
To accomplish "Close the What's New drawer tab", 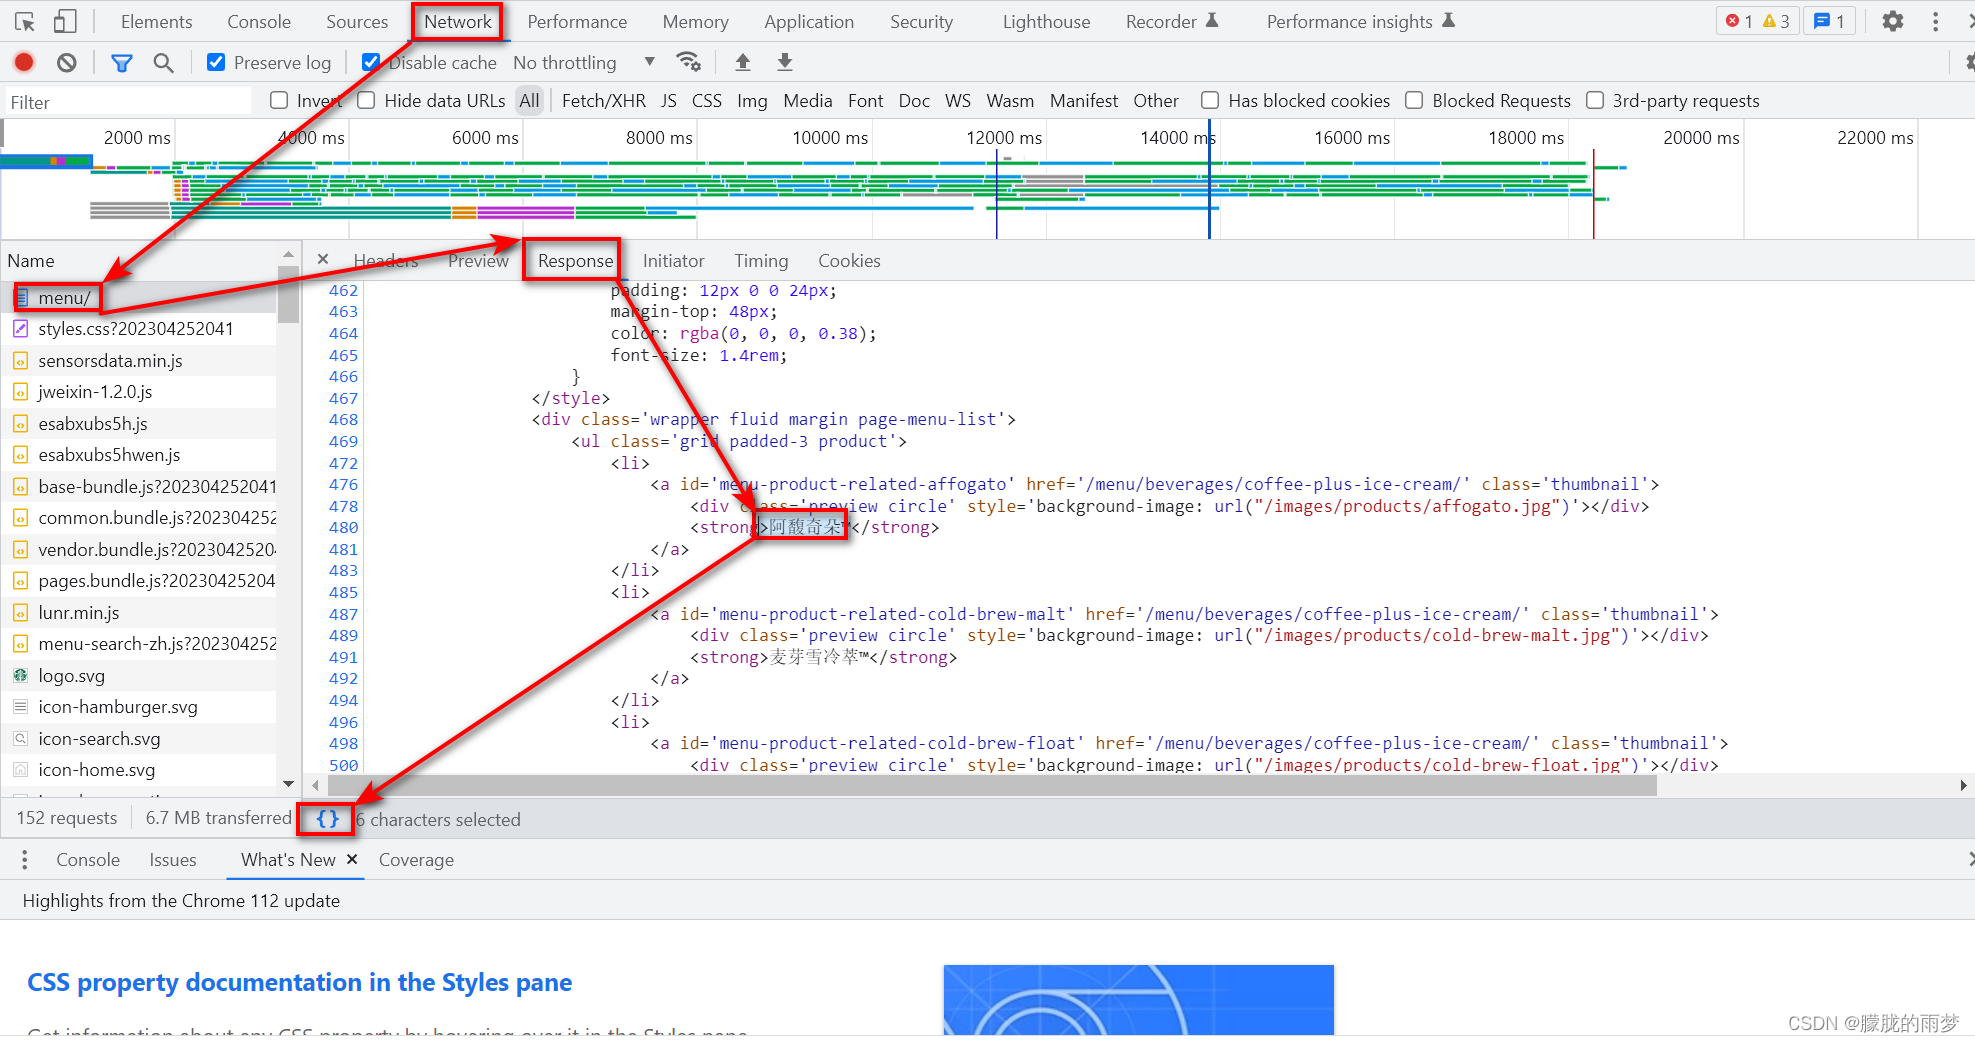I will coord(352,859).
